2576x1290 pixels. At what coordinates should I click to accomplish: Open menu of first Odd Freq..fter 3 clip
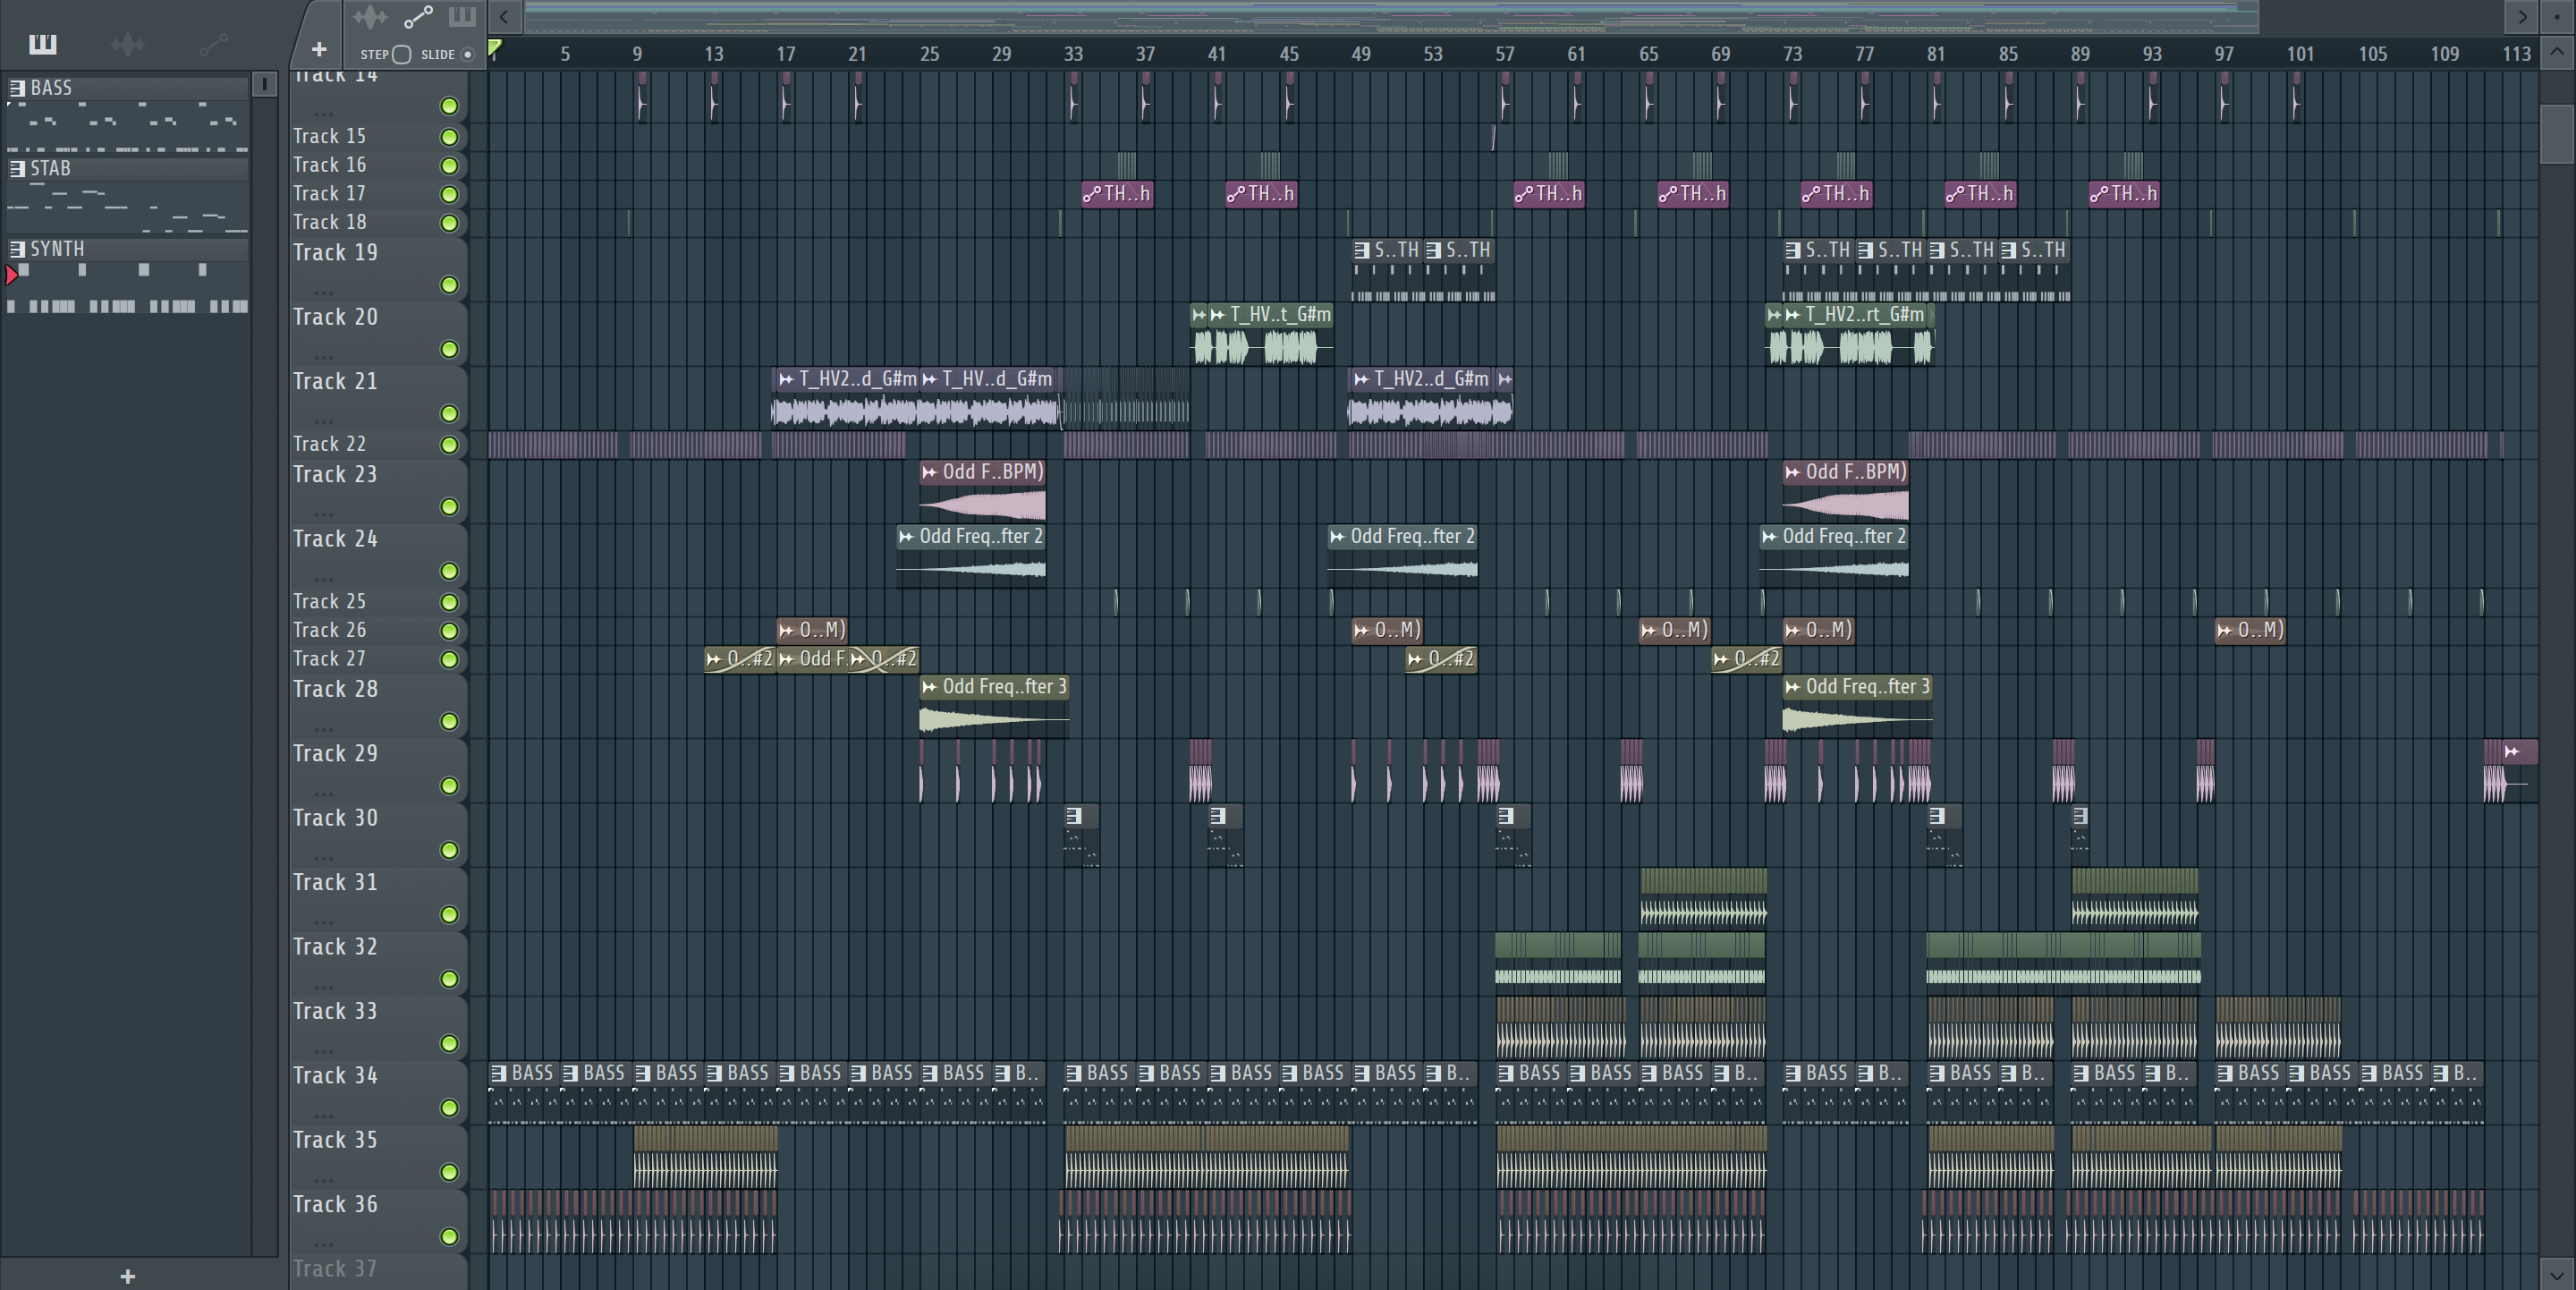click(x=930, y=687)
